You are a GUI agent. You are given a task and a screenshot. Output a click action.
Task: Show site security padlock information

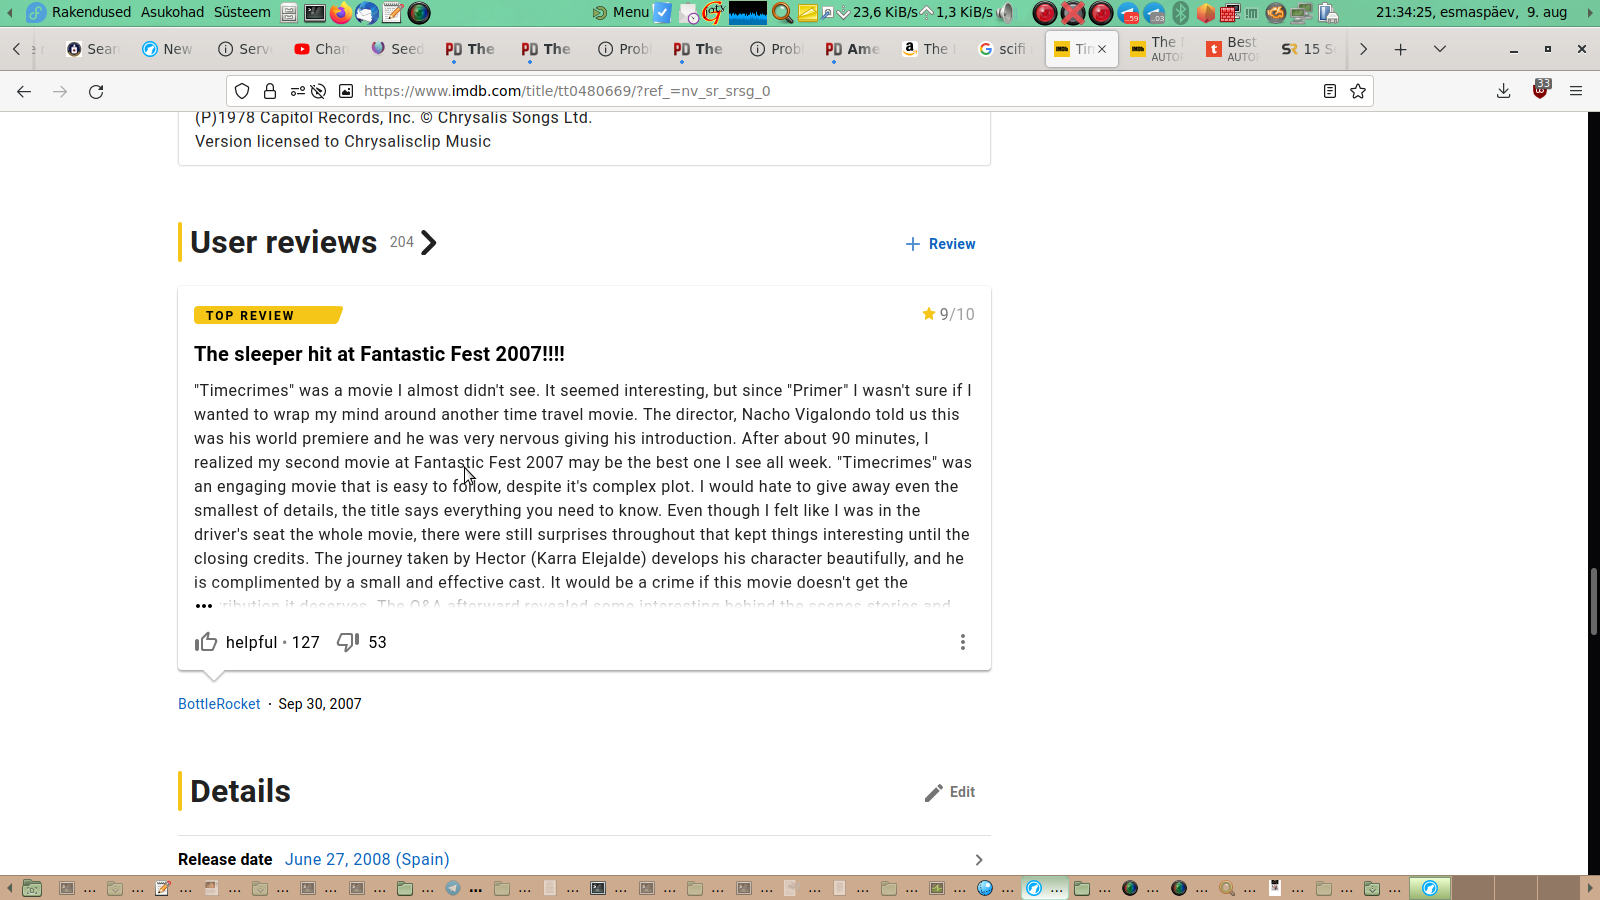(270, 91)
